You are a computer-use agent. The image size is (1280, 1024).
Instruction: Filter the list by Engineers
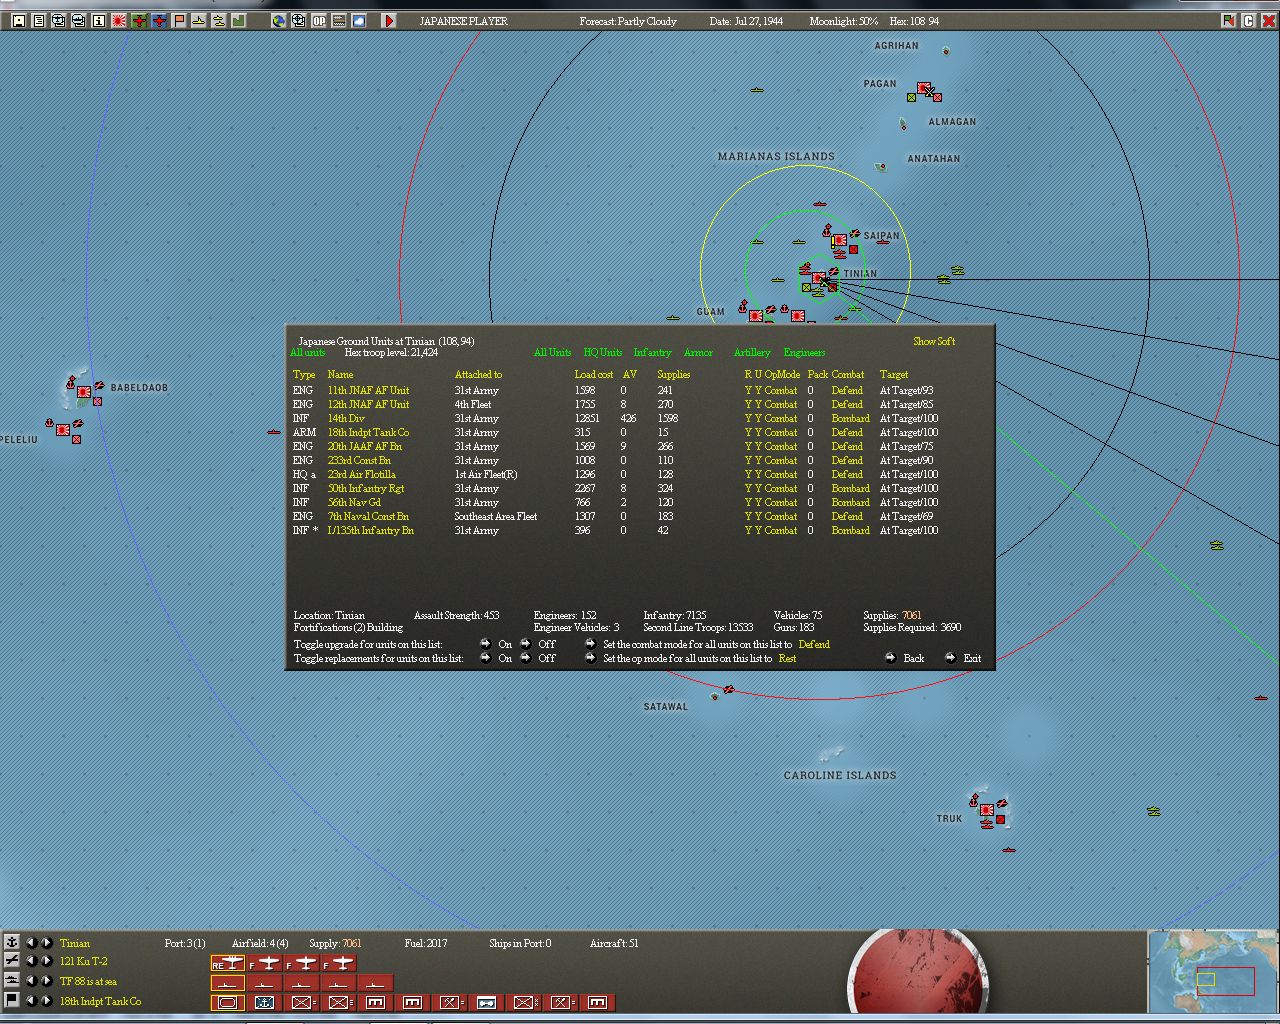coord(804,352)
